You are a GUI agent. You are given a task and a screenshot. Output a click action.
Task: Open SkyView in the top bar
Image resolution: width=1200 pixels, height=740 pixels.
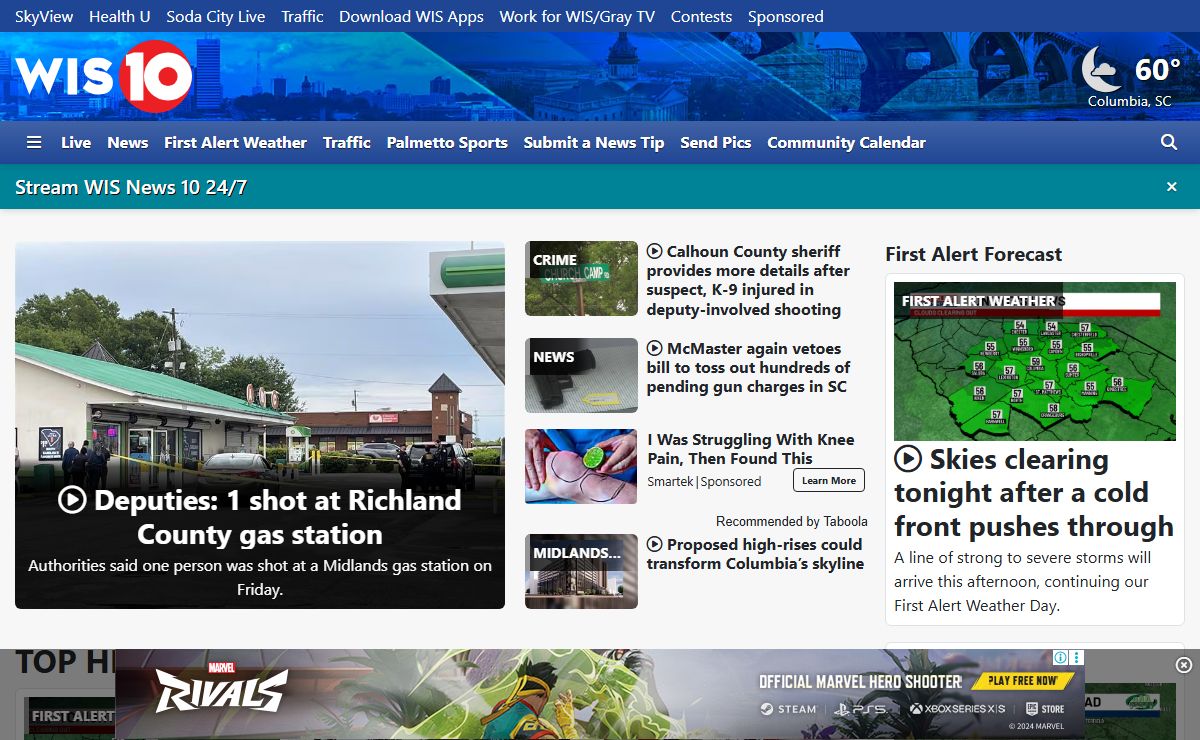(x=44, y=16)
